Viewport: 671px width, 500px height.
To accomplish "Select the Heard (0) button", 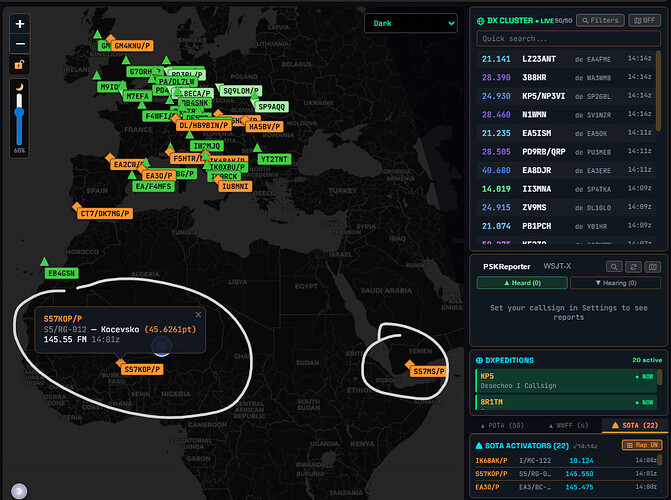I will click(x=521, y=283).
